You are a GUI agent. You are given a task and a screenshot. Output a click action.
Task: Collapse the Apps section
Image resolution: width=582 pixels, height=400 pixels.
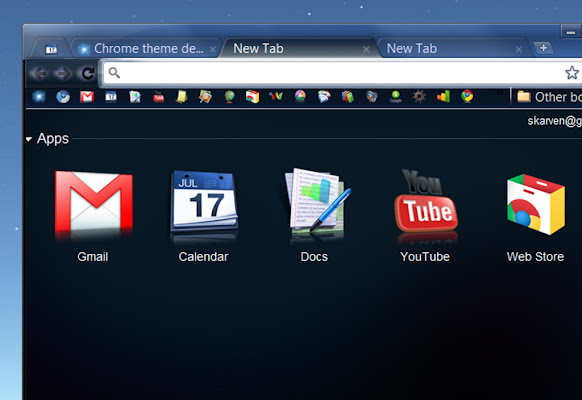click(29, 140)
